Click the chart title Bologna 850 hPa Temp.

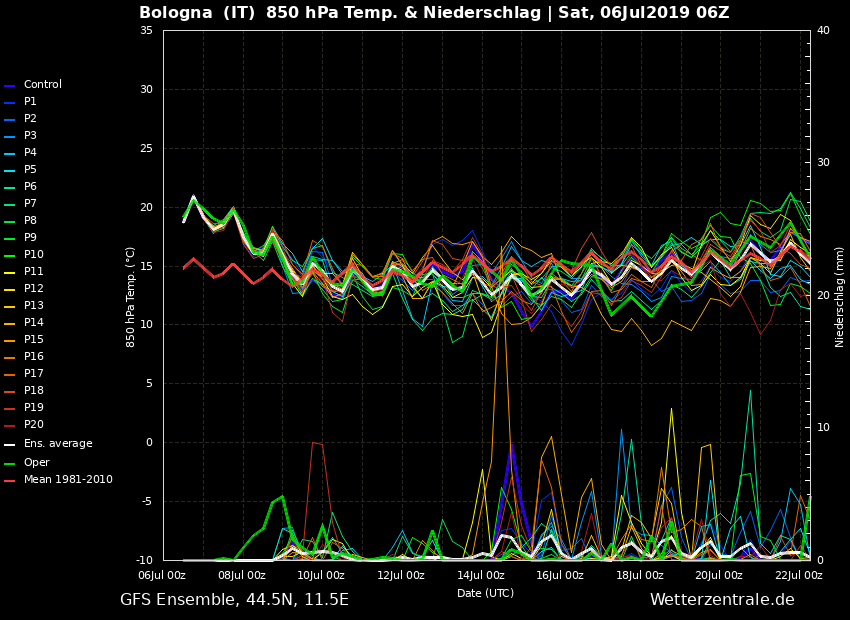click(433, 13)
